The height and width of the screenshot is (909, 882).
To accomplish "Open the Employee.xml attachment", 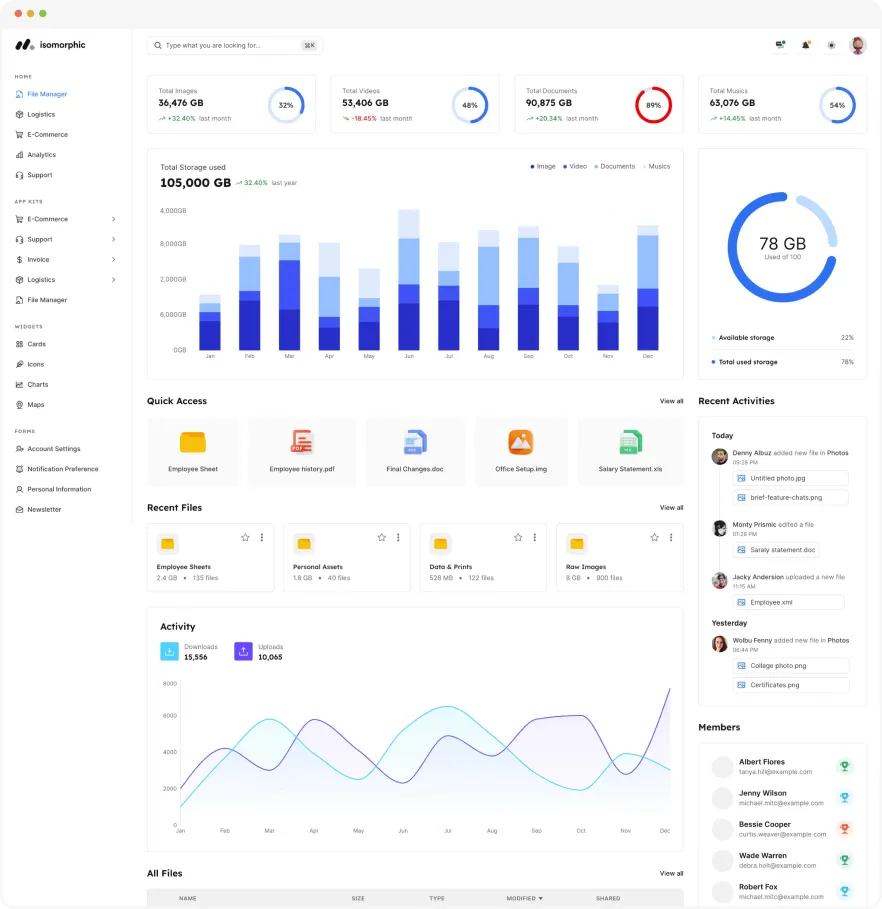I will tap(788, 602).
